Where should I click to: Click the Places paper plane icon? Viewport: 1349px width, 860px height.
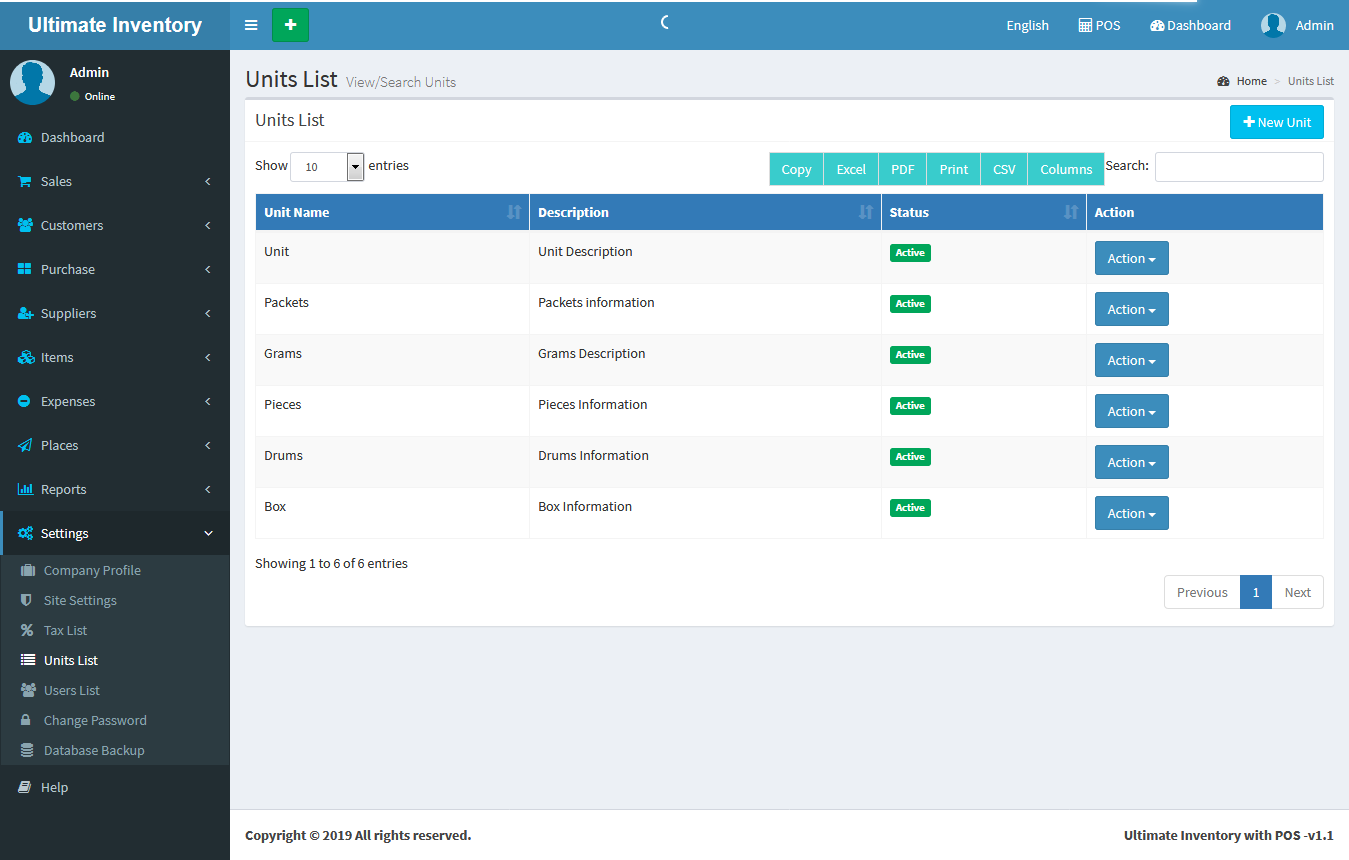pyautogui.click(x=25, y=446)
